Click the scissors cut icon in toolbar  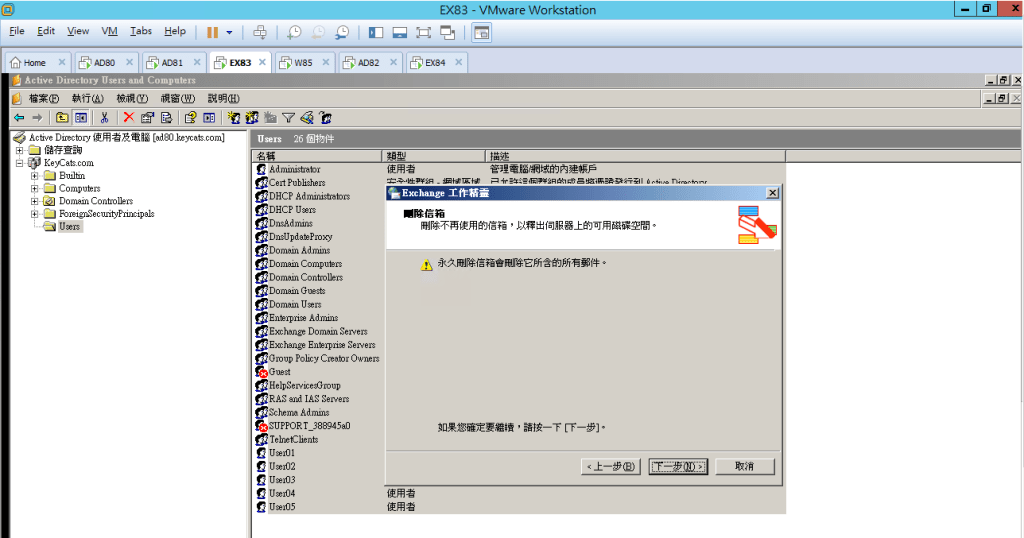coord(104,117)
